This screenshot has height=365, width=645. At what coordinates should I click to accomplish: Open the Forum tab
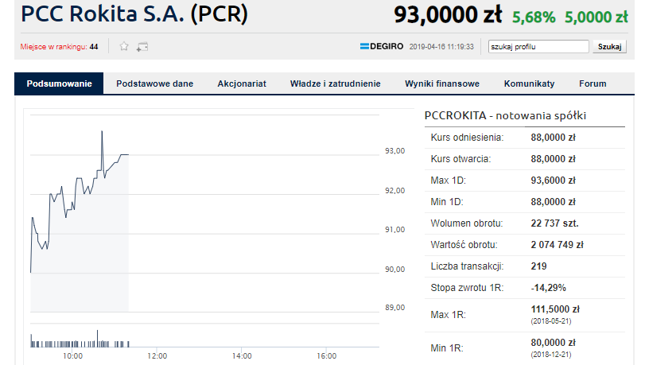coord(593,84)
